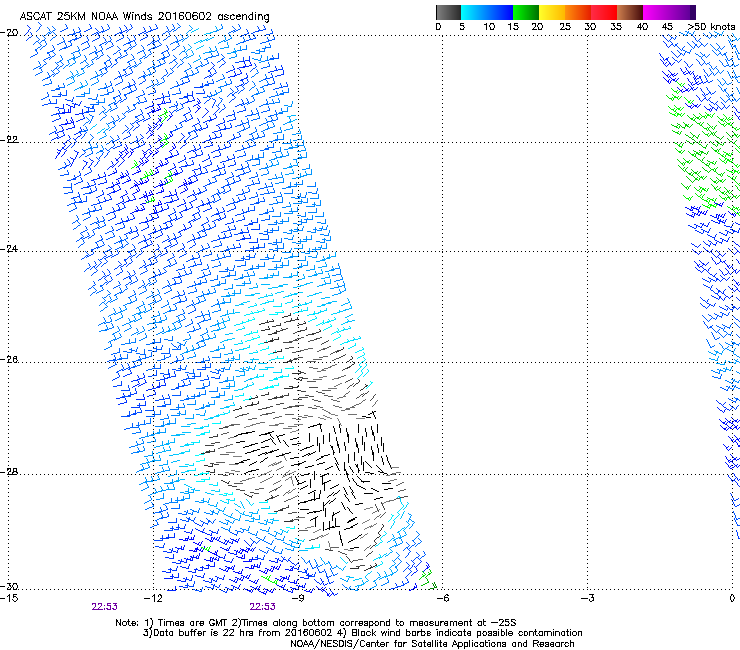Click the gray 0-5 knots color swatch
This screenshot has width=740, height=650.
(x=448, y=12)
